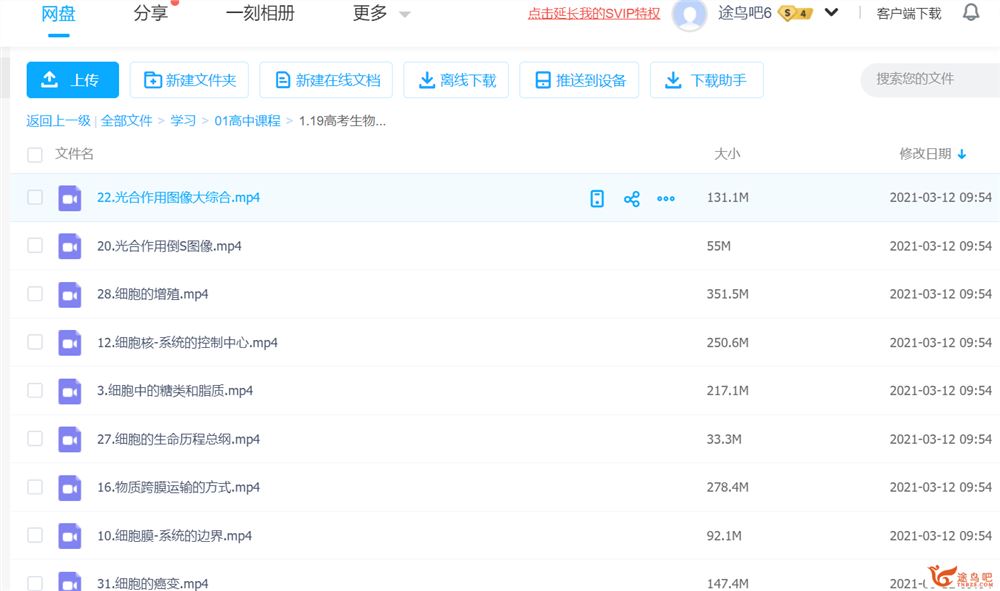Open the 一刻相册 tab
This screenshot has width=1000, height=591.
point(260,13)
